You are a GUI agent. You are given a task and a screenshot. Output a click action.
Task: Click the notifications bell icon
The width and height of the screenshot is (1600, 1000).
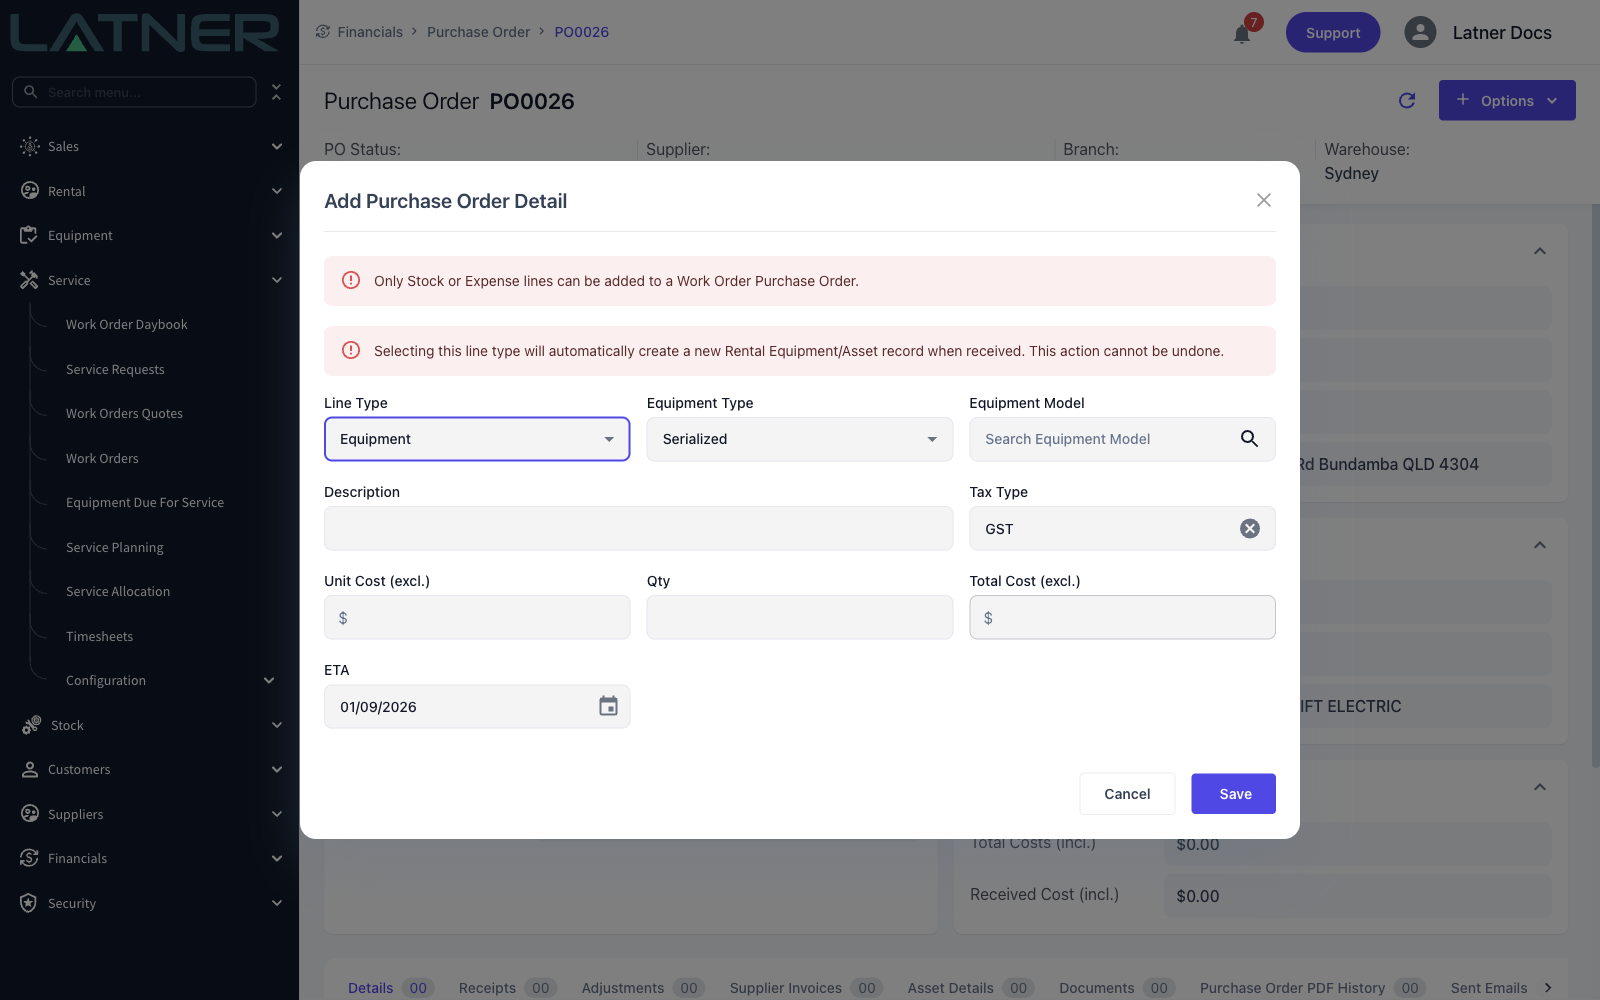pyautogui.click(x=1242, y=34)
